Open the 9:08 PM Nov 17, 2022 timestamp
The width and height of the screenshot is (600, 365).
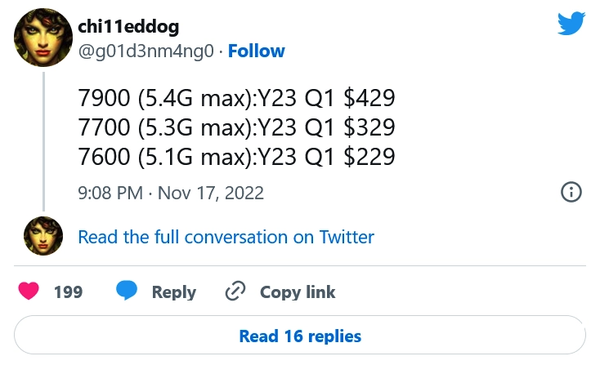click(171, 193)
